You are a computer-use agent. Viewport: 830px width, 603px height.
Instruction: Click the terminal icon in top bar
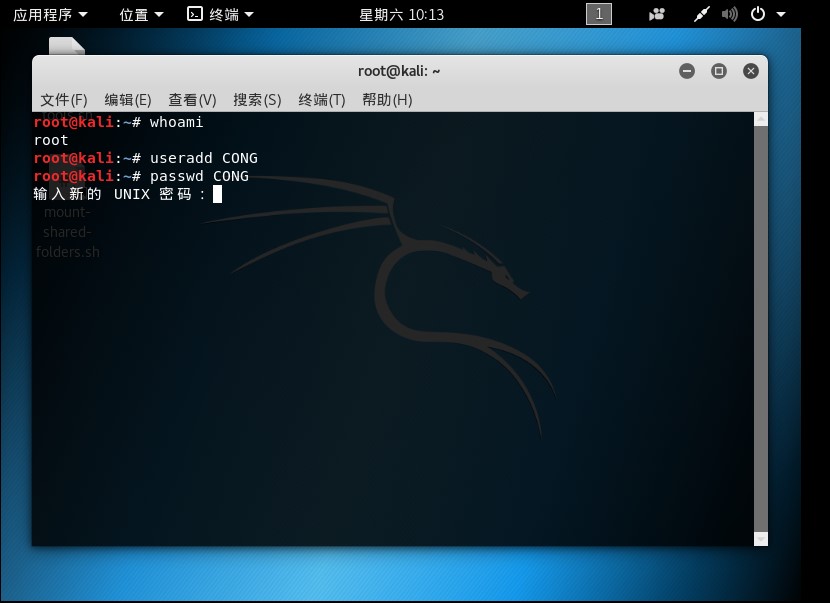[195, 14]
